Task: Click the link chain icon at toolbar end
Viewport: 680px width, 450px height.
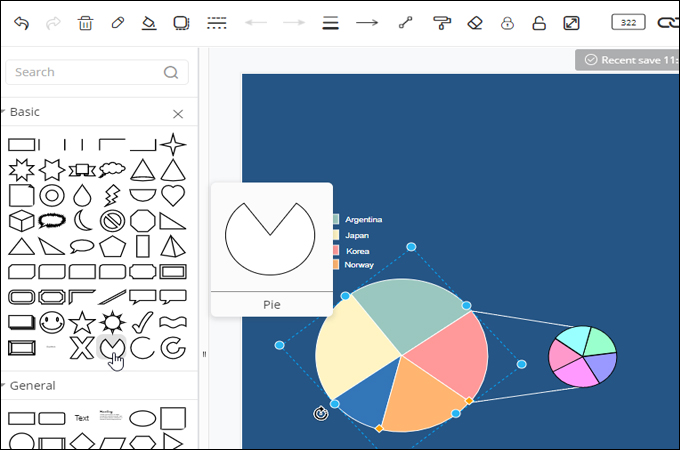Action: (668, 23)
